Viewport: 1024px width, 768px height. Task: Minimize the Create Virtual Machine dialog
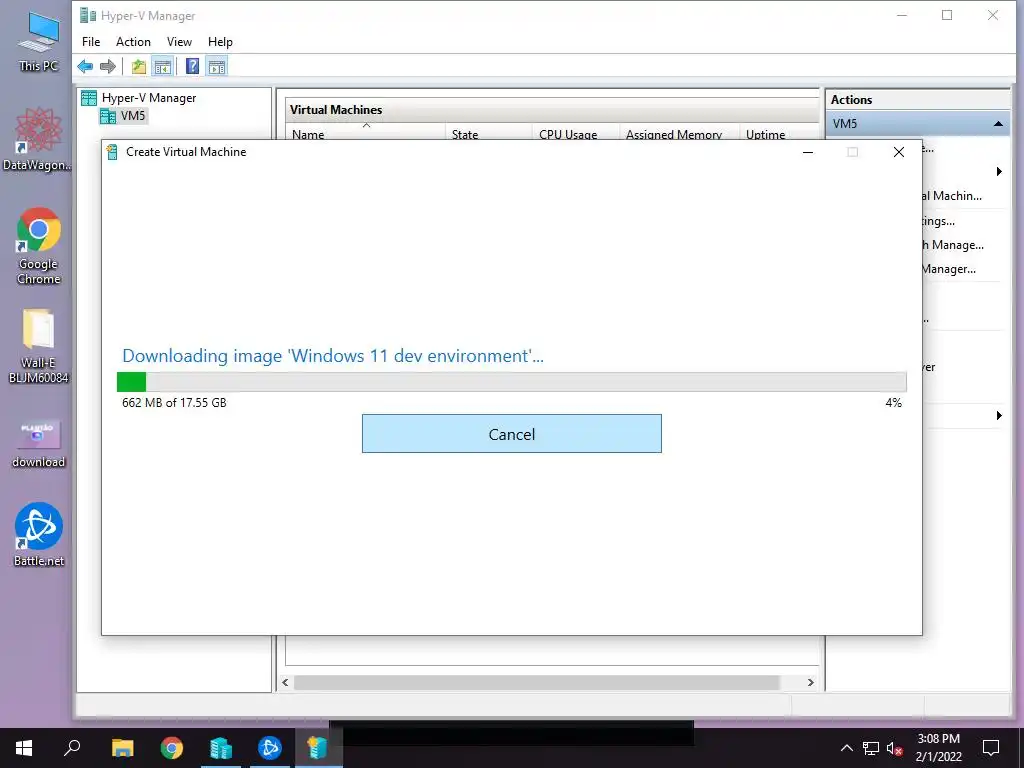(x=808, y=152)
